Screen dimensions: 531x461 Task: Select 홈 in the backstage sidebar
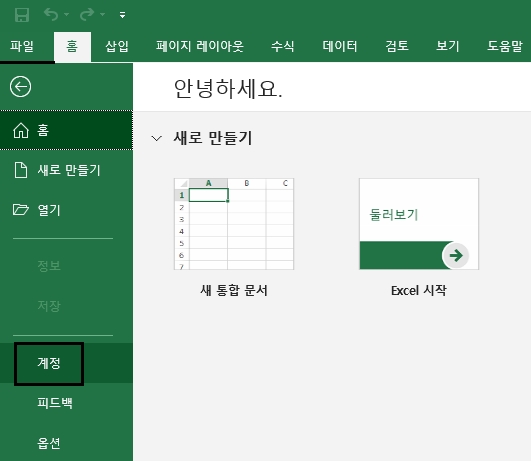pyautogui.click(x=66, y=130)
